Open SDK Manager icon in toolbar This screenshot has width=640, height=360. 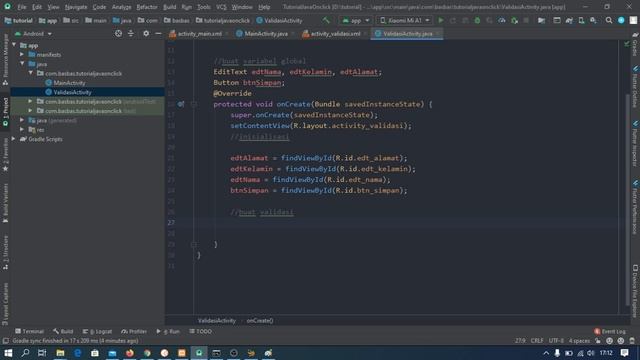593,20
